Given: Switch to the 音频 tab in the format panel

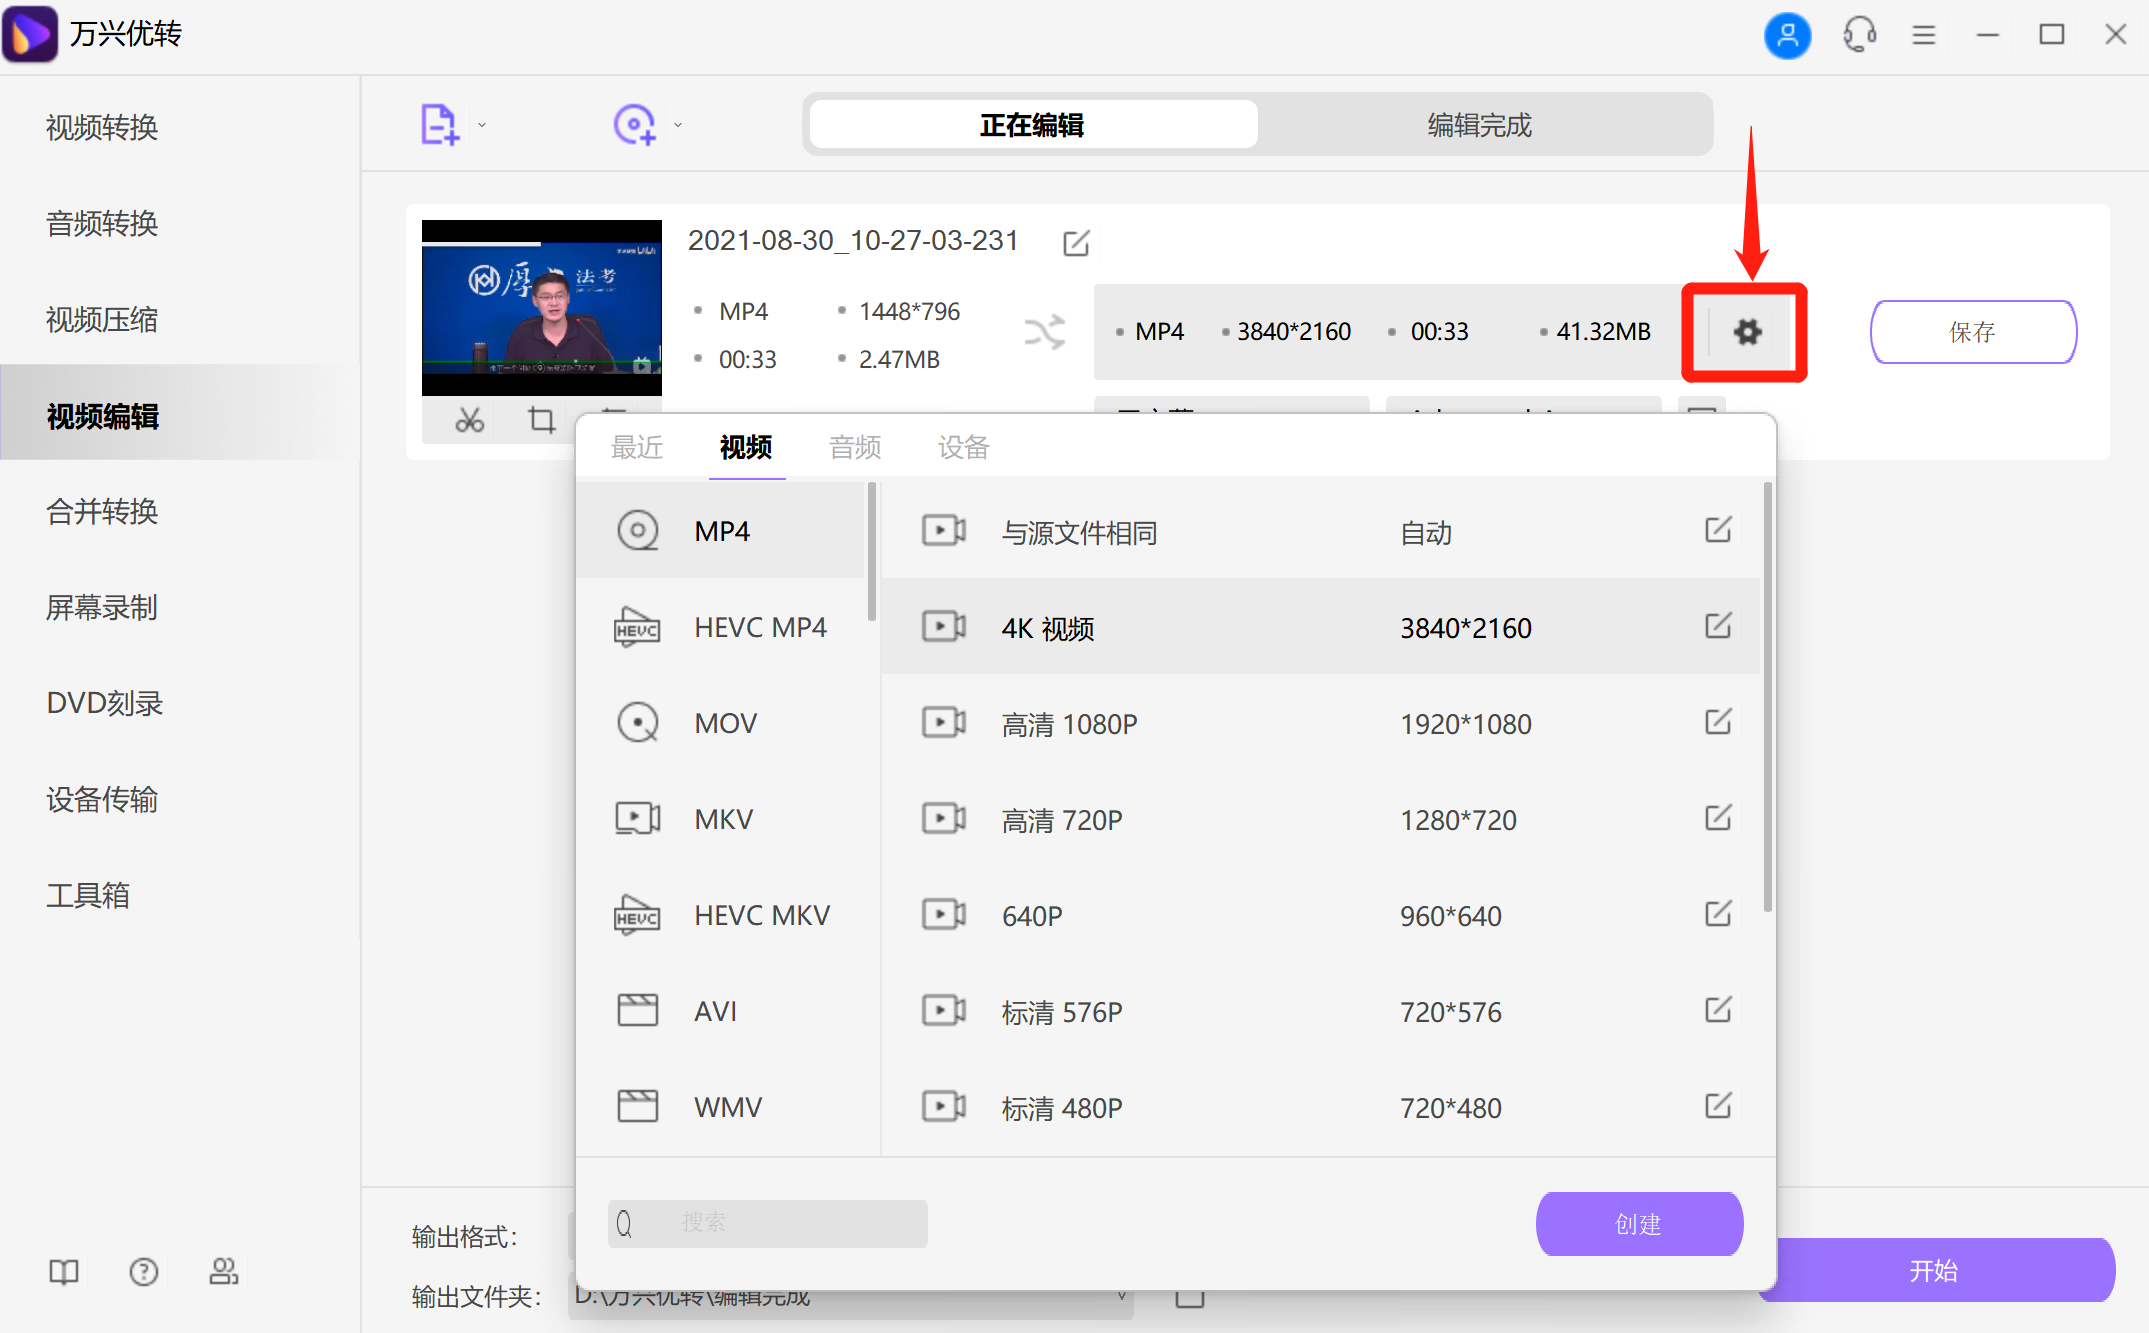Looking at the screenshot, I should pos(855,447).
